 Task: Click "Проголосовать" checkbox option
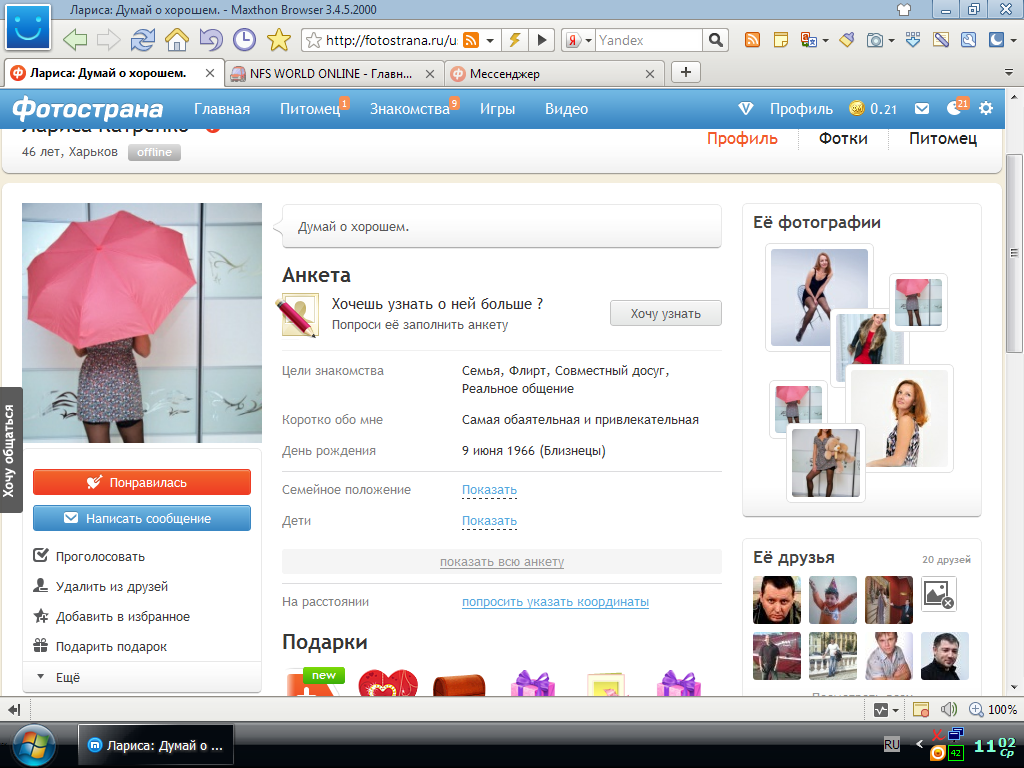point(100,557)
